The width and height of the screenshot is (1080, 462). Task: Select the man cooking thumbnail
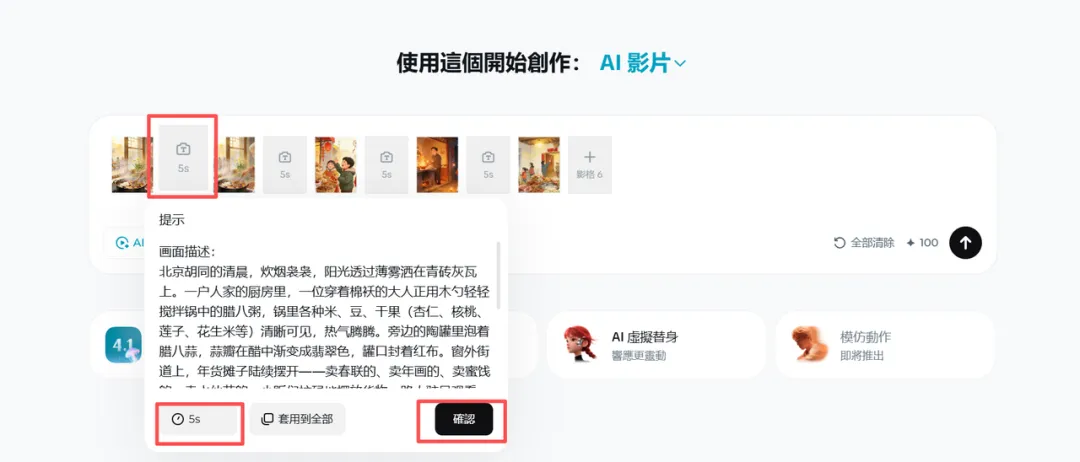click(437, 165)
